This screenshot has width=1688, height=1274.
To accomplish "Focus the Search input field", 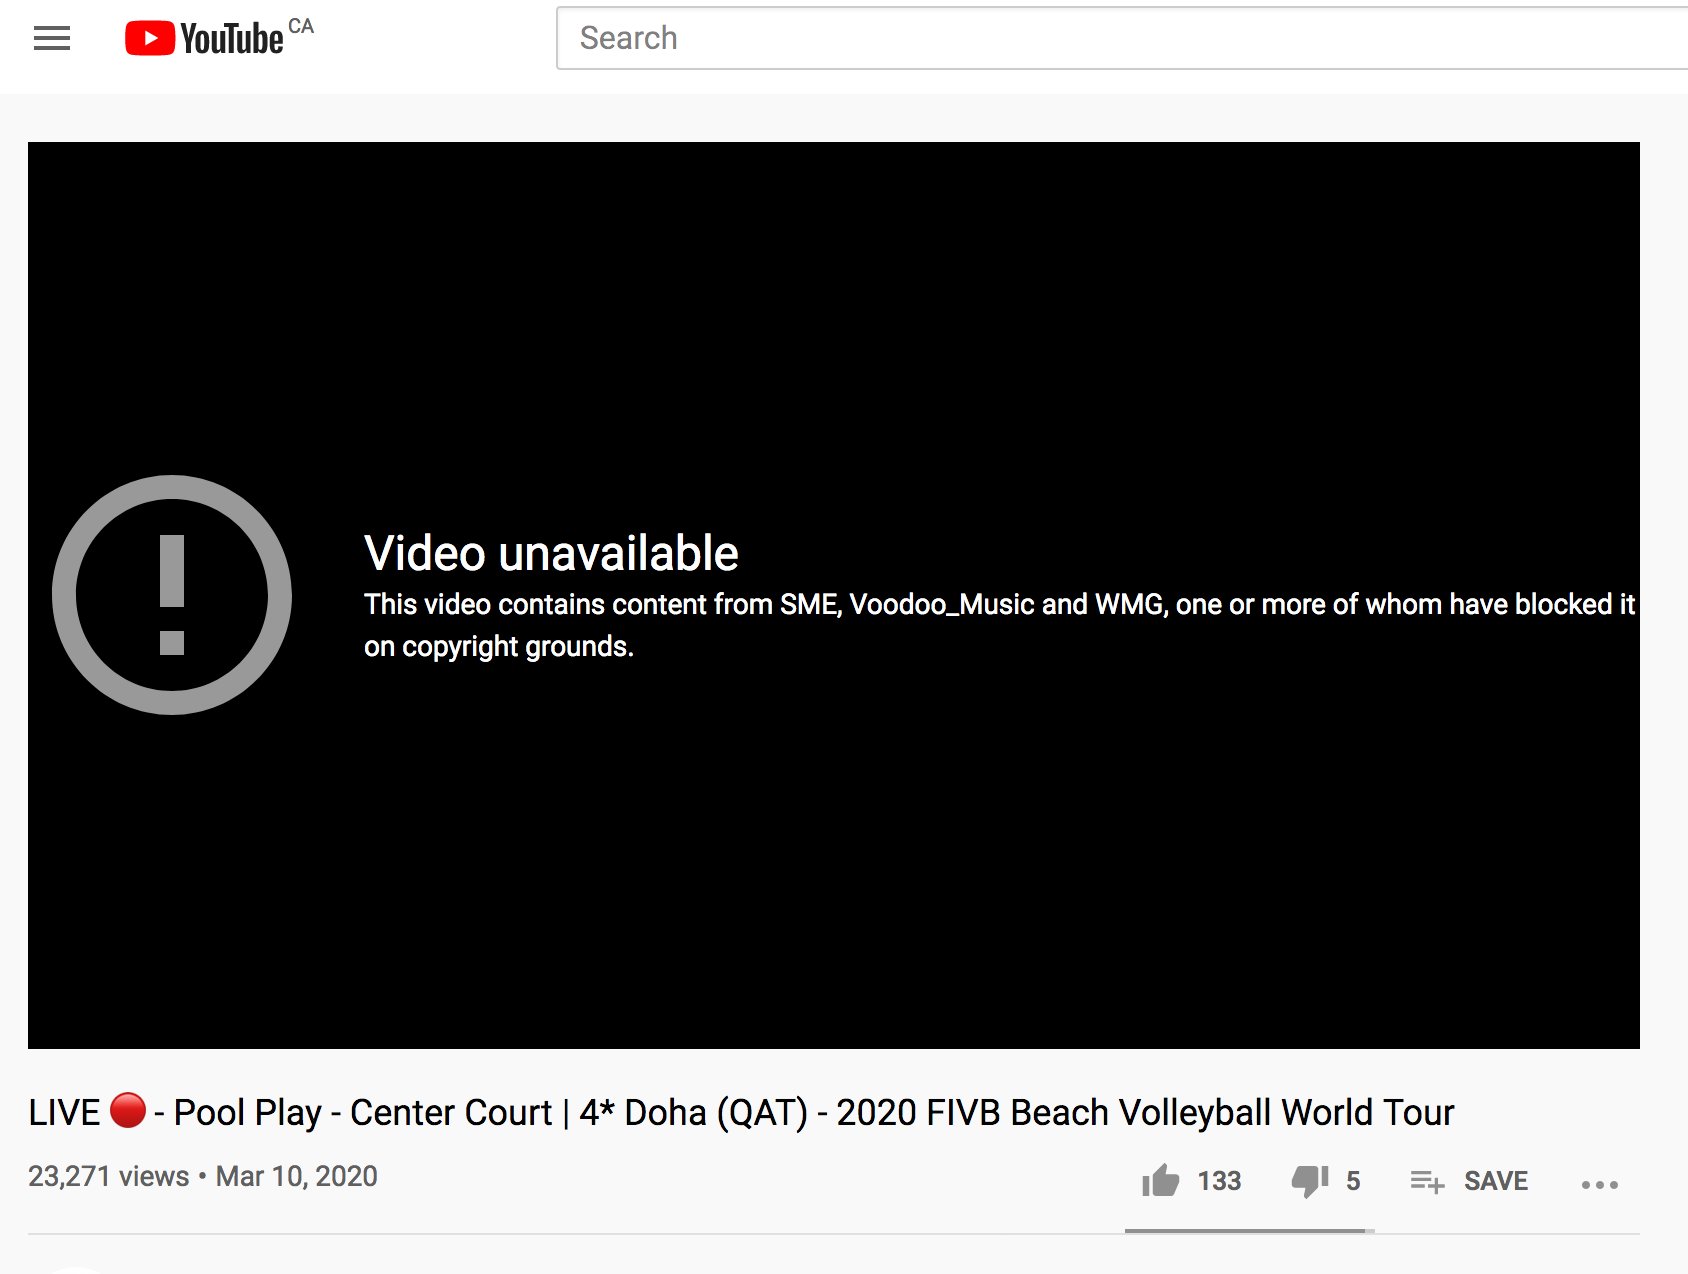I will 1122,38.
